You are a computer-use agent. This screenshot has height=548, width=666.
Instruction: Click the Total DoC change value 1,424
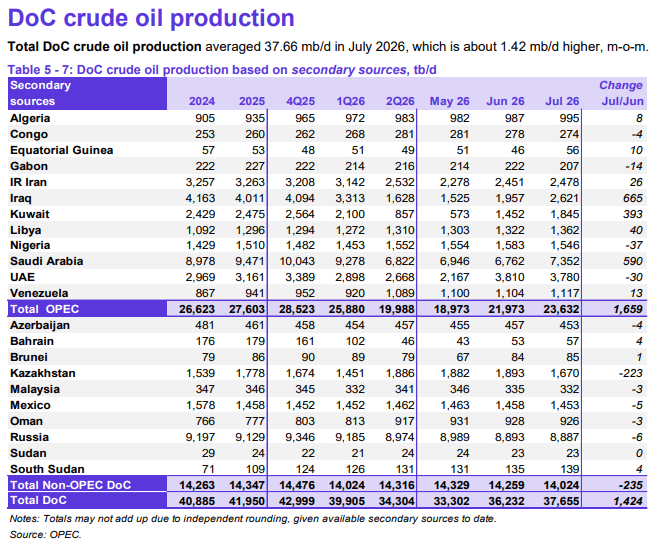(628, 501)
